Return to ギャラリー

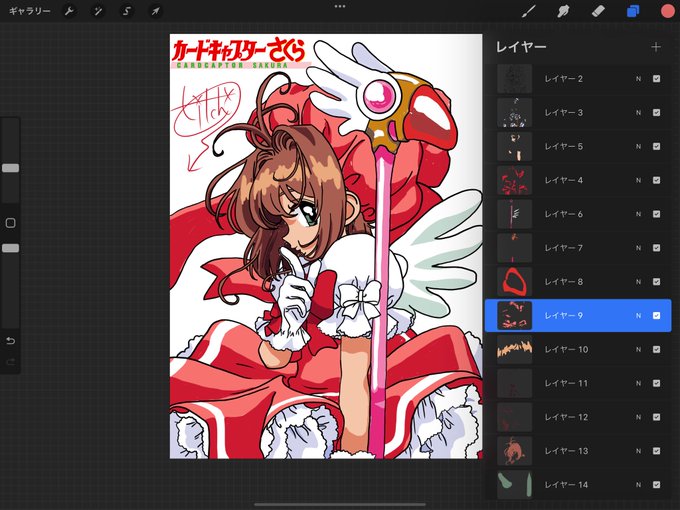29,11
